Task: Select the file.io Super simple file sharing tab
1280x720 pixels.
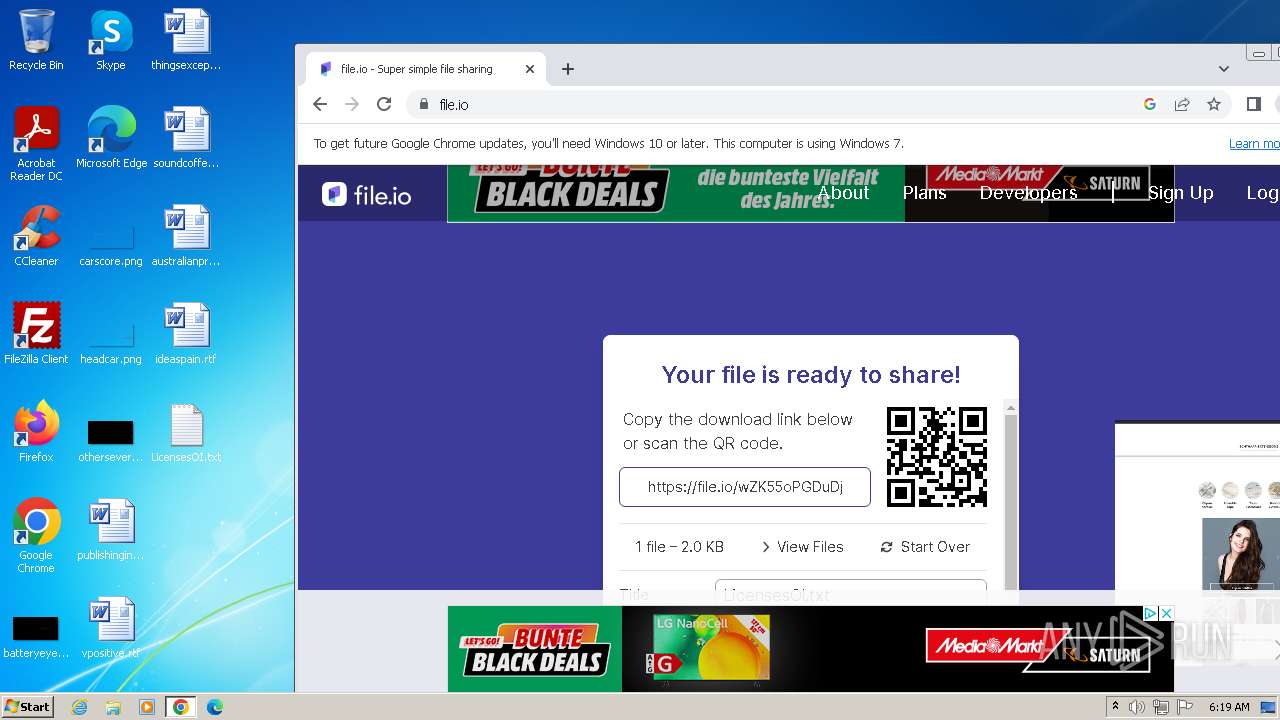Action: pyautogui.click(x=426, y=69)
